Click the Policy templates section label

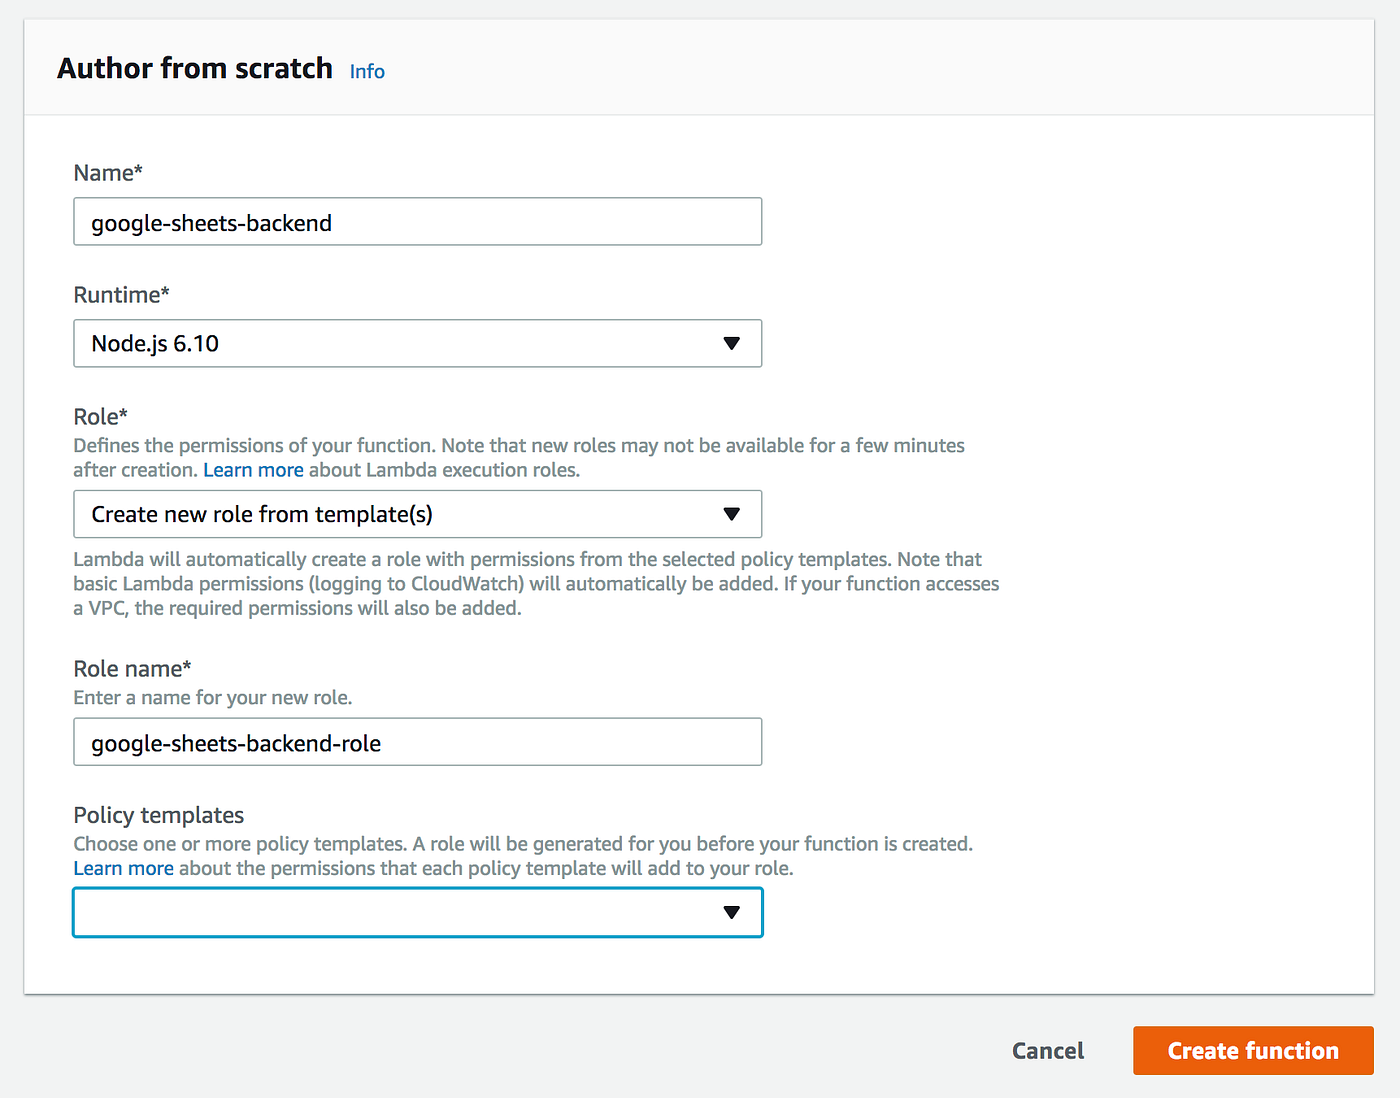click(158, 815)
